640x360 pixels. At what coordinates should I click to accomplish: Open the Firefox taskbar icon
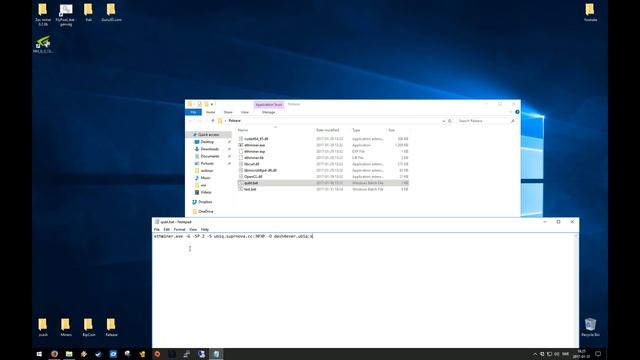tap(54, 354)
